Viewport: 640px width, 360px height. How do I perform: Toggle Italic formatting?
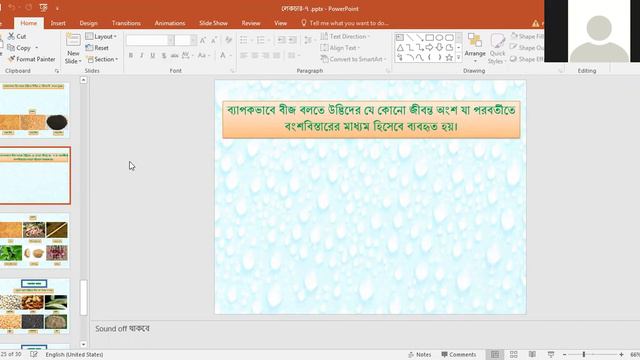[142, 56]
